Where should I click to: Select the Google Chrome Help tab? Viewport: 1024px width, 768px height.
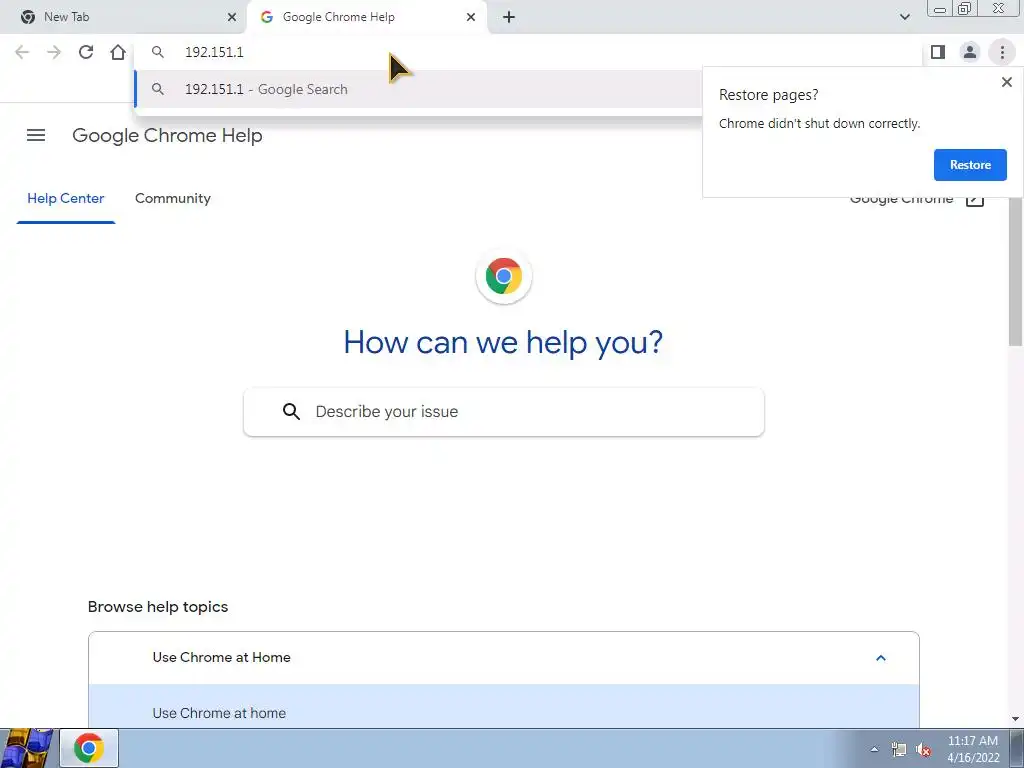coord(366,17)
